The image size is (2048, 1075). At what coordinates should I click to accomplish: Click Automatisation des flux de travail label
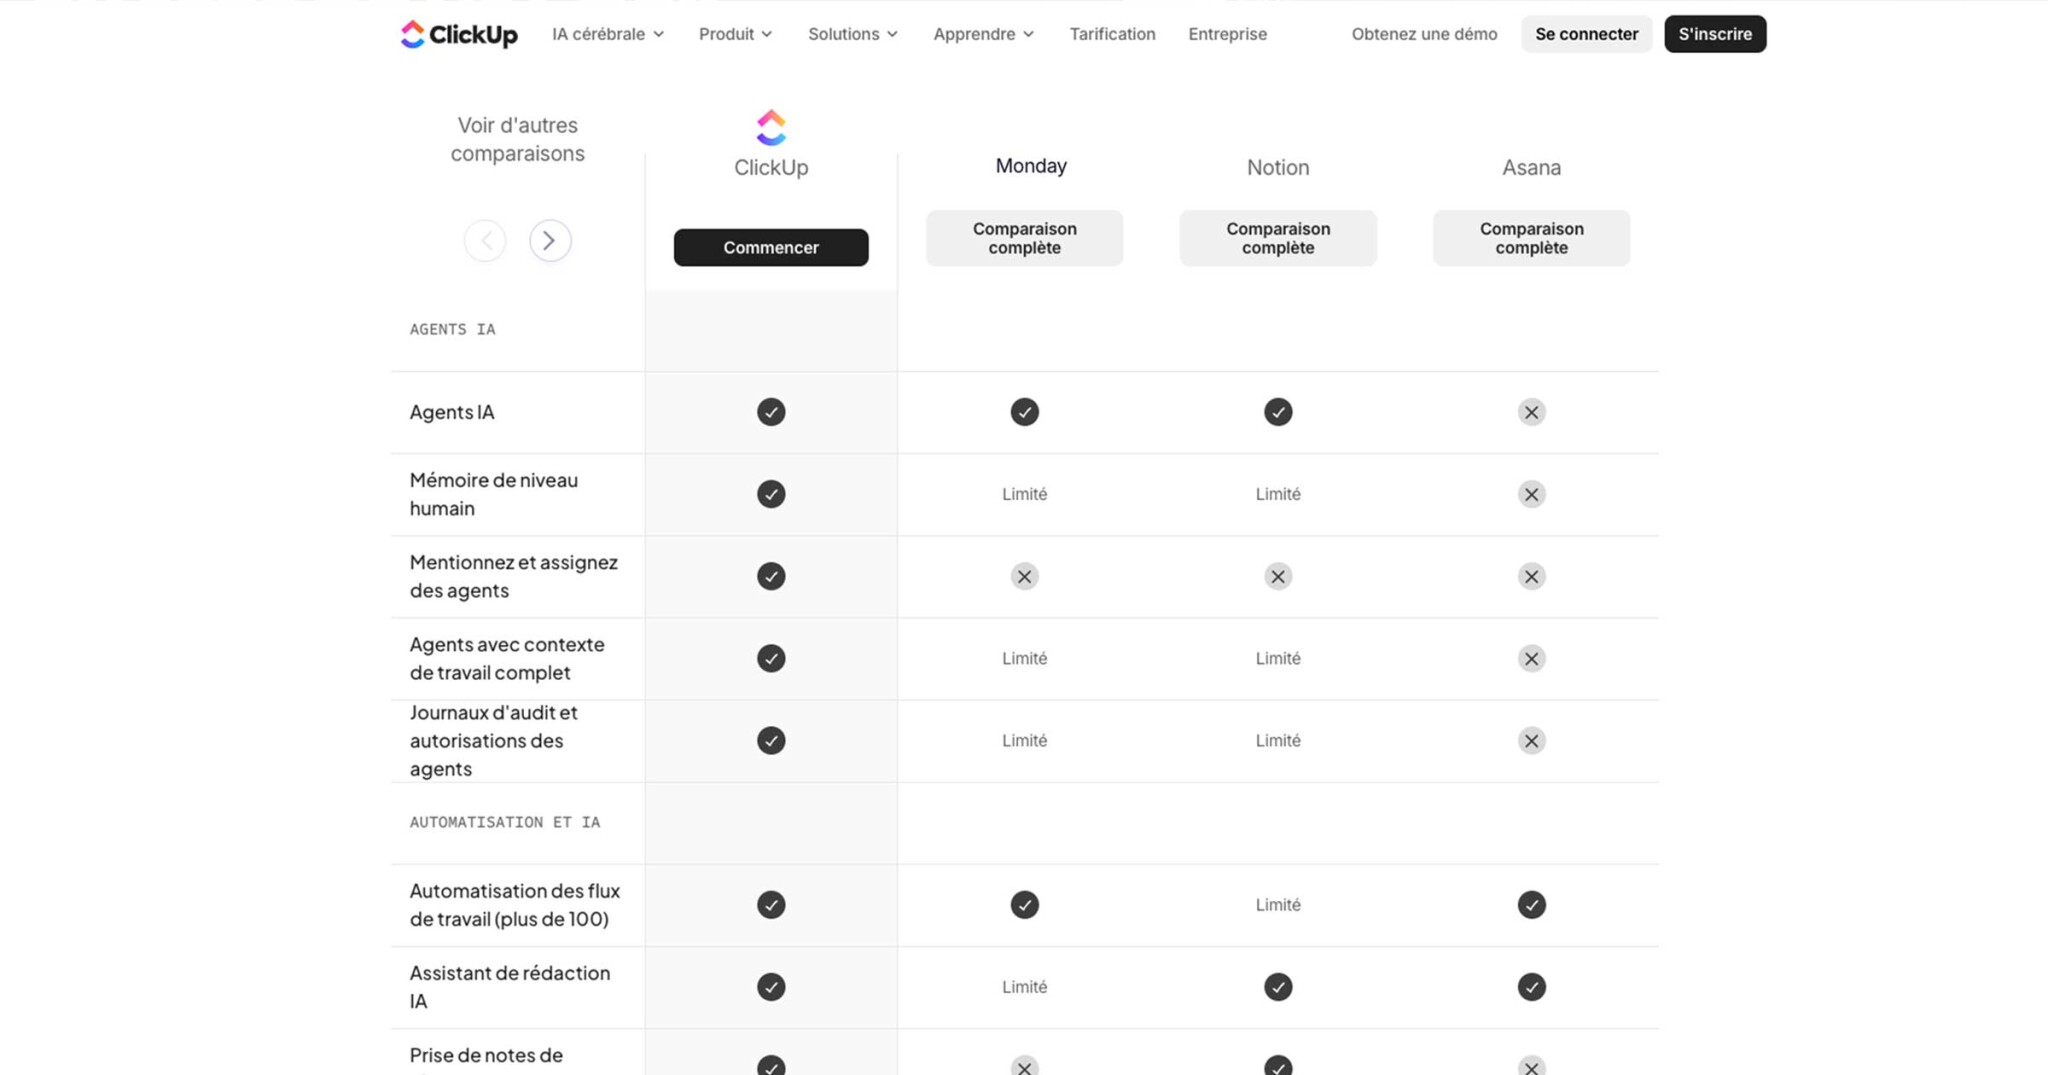[515, 905]
